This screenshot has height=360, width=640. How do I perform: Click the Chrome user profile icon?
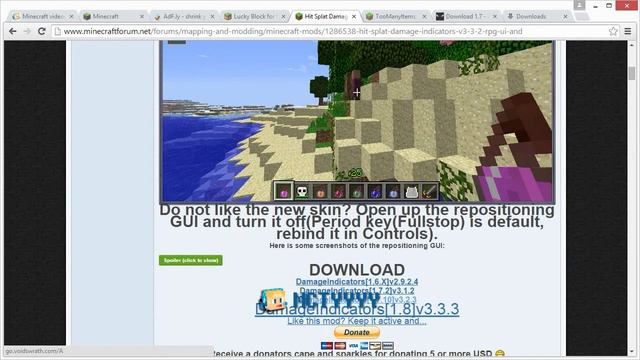pos(579,5)
